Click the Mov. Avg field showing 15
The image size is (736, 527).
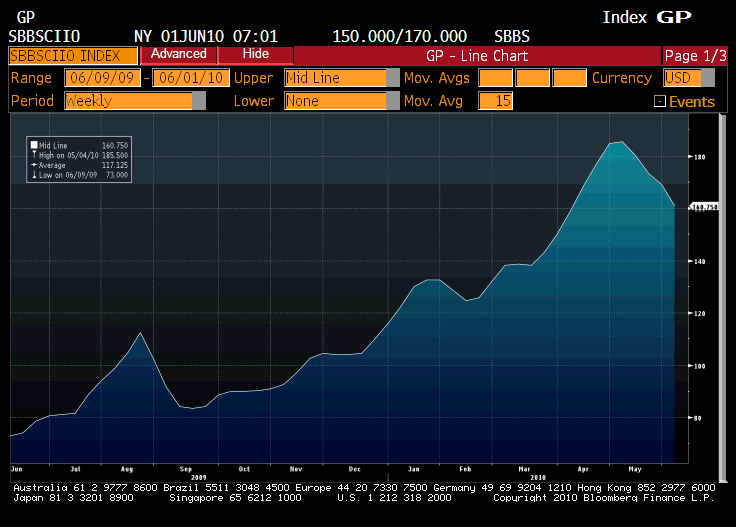[495, 101]
